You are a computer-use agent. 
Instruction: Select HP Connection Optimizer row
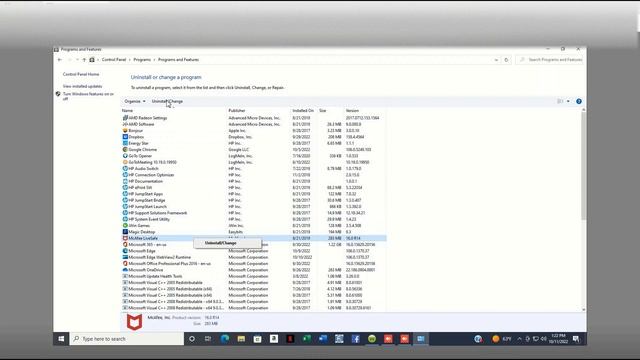tap(253, 175)
